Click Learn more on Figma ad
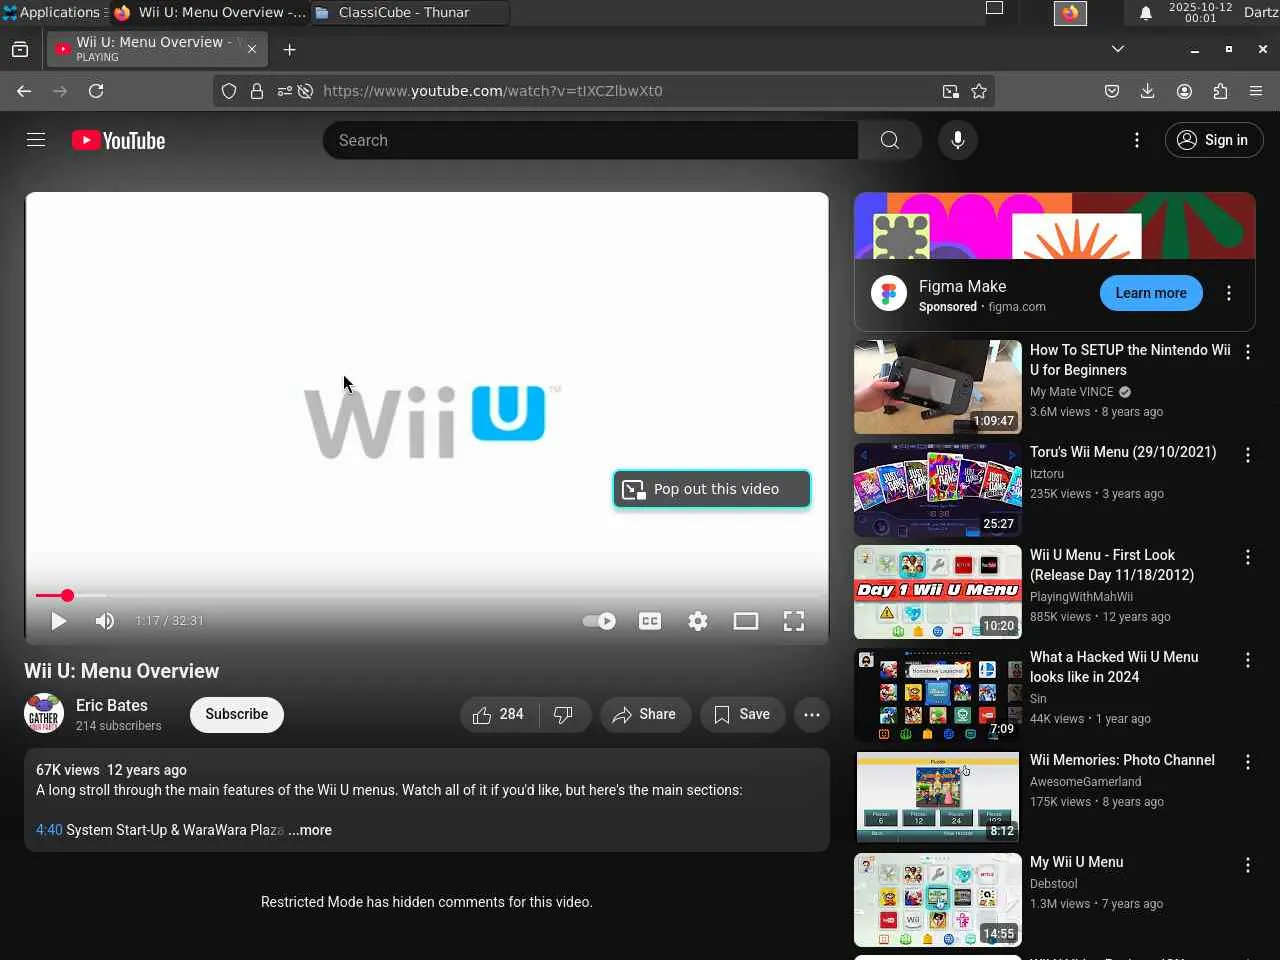 [1151, 293]
